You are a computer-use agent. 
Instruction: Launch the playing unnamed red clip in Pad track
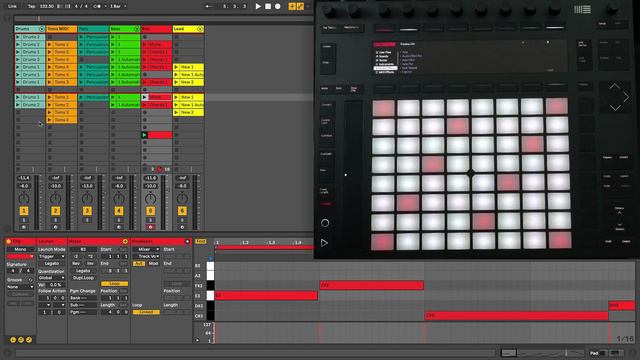coord(144,135)
